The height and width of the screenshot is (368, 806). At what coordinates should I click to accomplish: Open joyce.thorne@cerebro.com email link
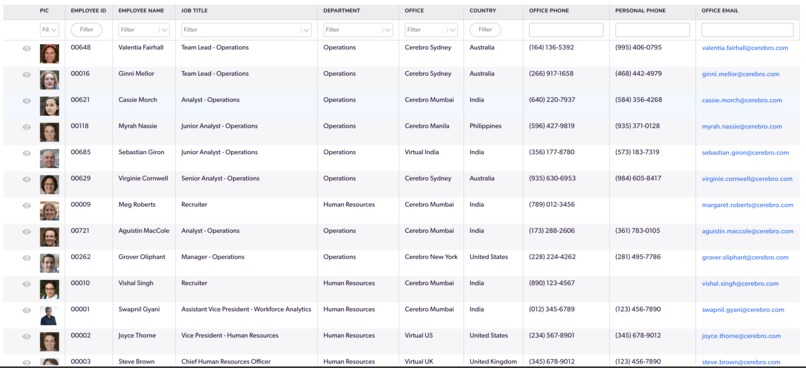(x=741, y=336)
